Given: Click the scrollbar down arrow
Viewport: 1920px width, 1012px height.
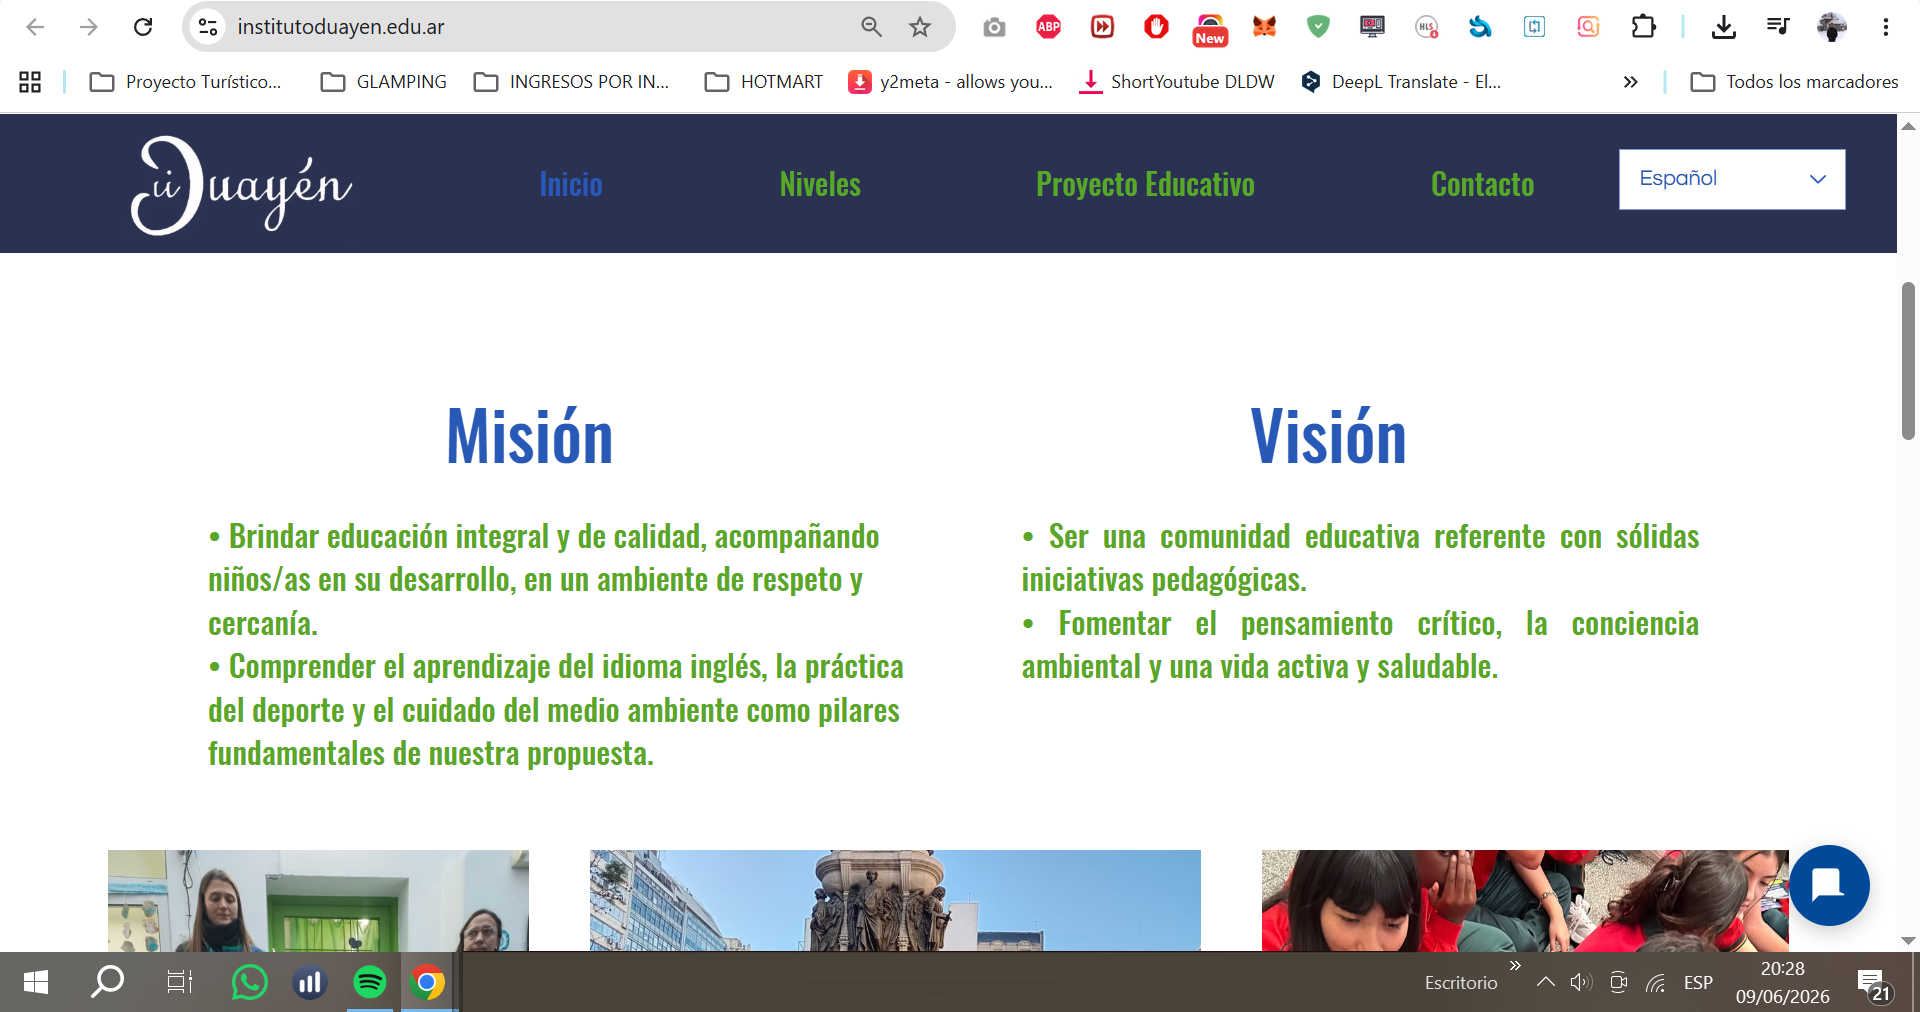Looking at the screenshot, I should point(1908,940).
